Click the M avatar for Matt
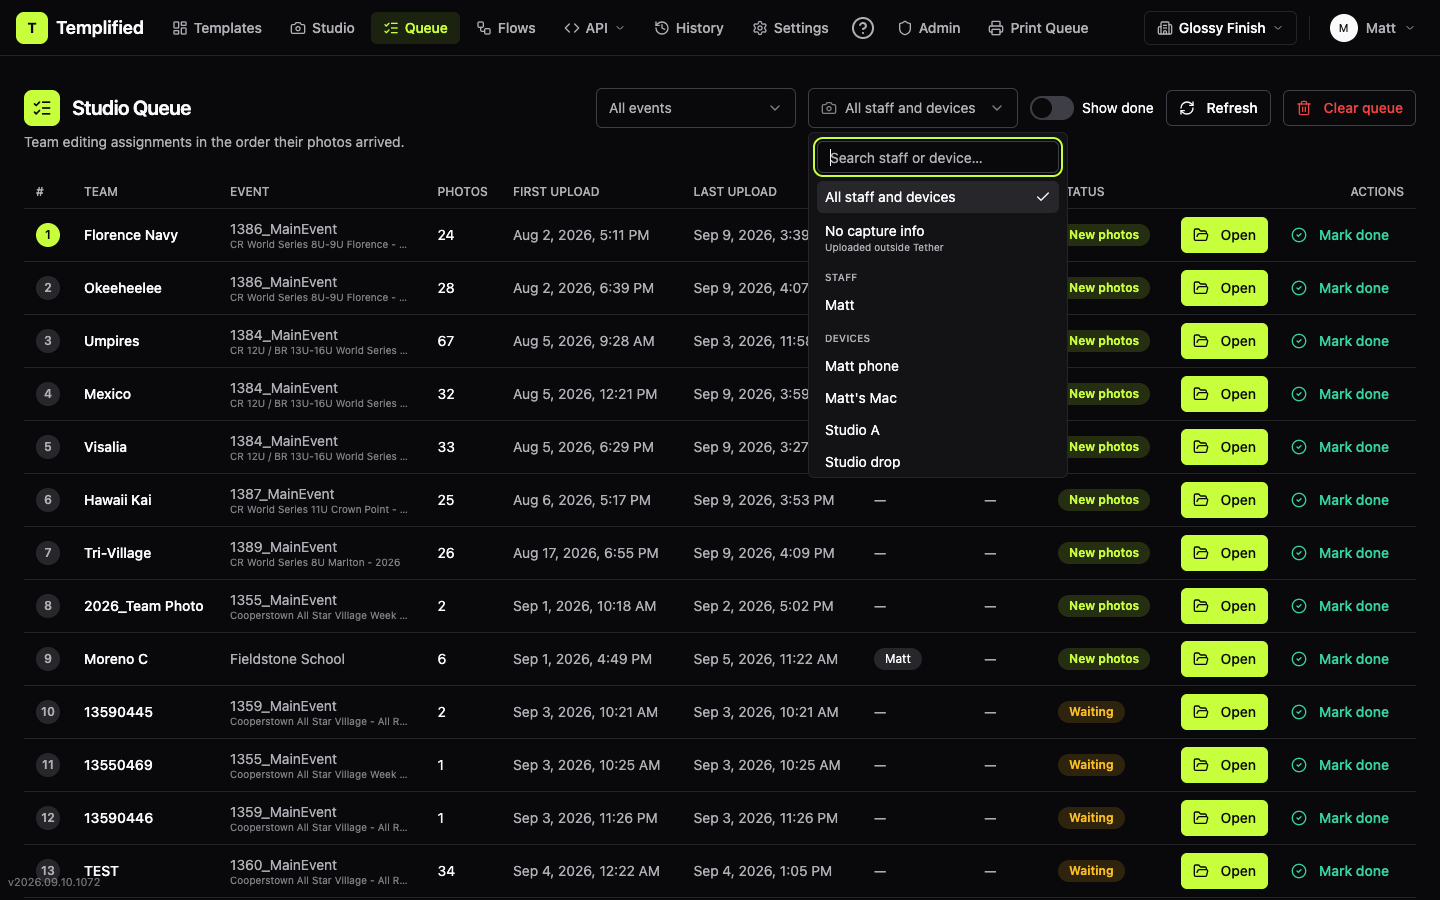The width and height of the screenshot is (1440, 900). click(x=1343, y=28)
